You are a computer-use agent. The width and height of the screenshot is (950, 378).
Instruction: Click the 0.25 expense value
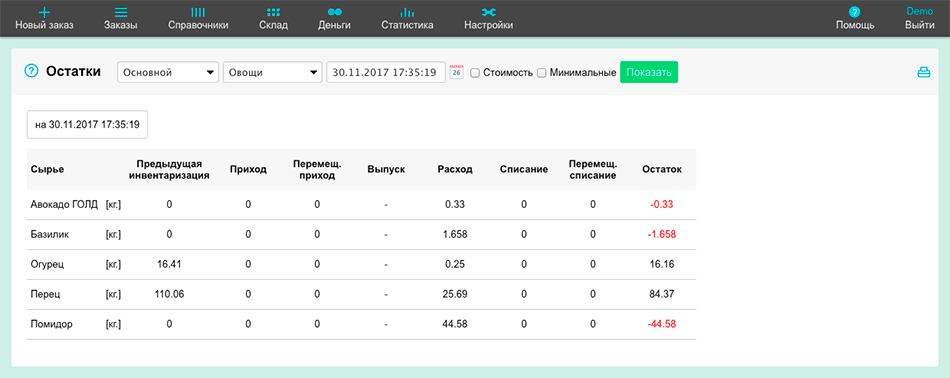pos(455,264)
